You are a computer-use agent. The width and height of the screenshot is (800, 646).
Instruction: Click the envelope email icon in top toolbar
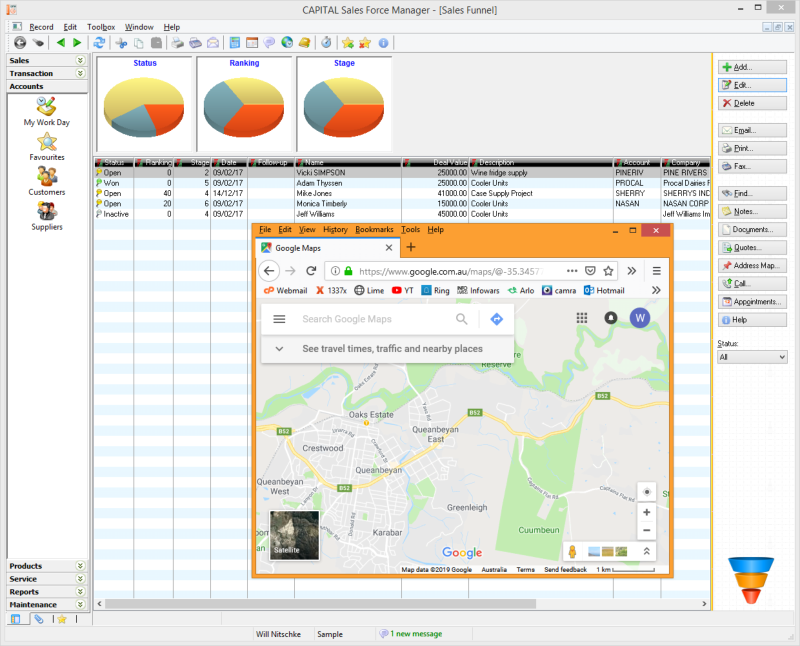coord(213,43)
